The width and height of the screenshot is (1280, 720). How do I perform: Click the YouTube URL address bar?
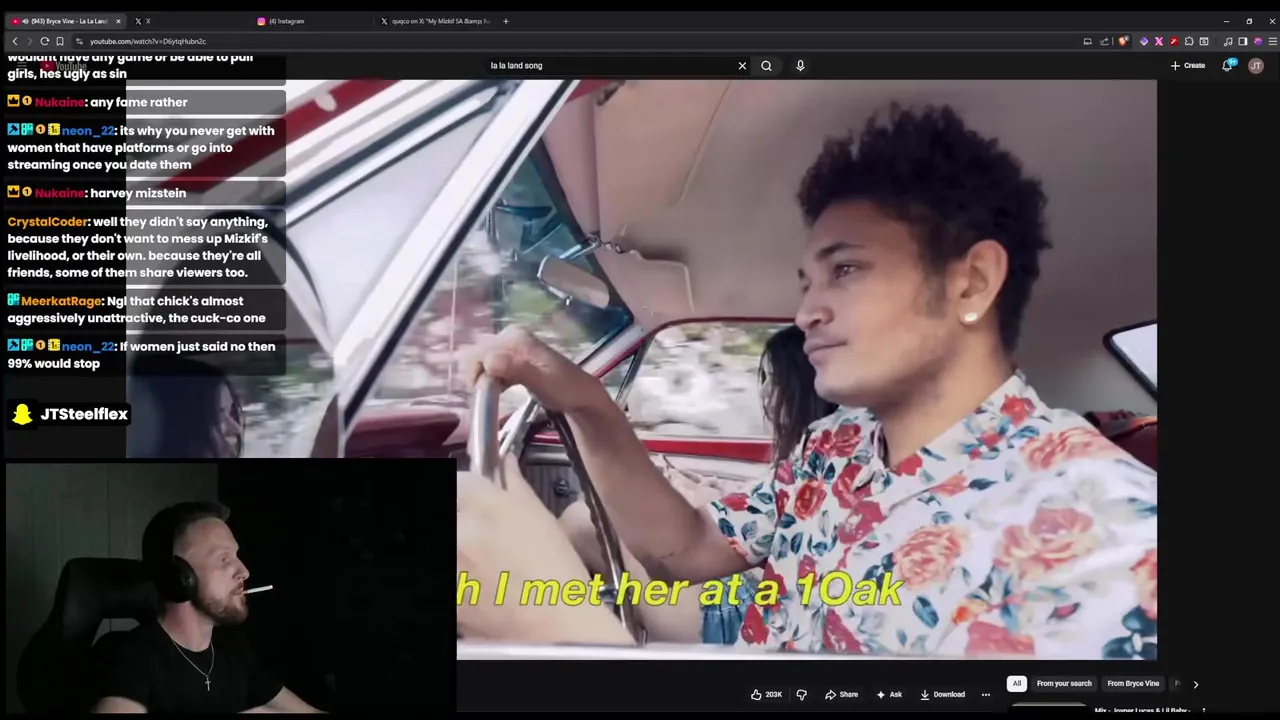point(580,41)
